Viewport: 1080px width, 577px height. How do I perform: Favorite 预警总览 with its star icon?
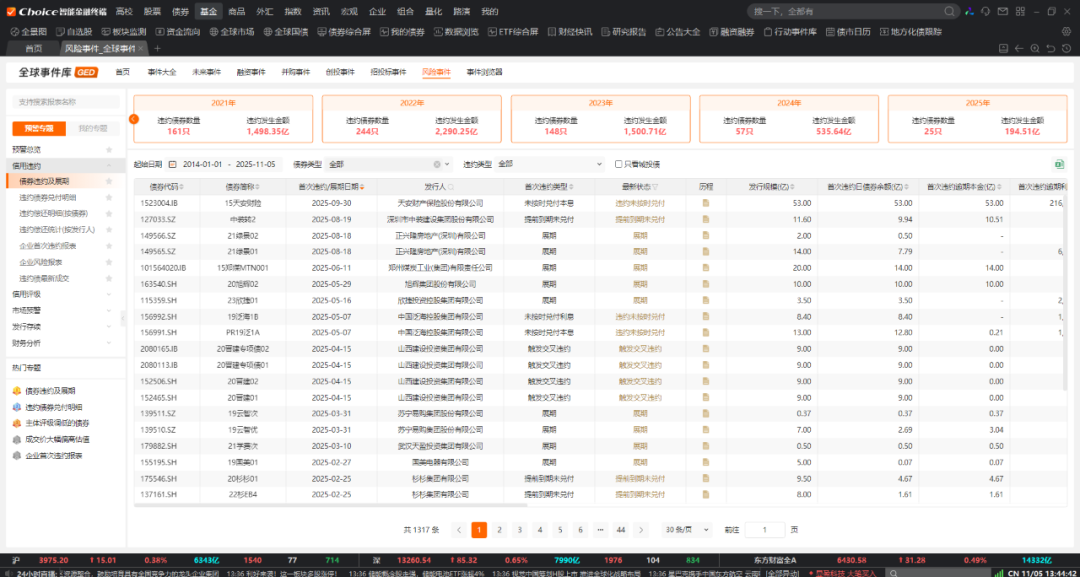(x=108, y=149)
